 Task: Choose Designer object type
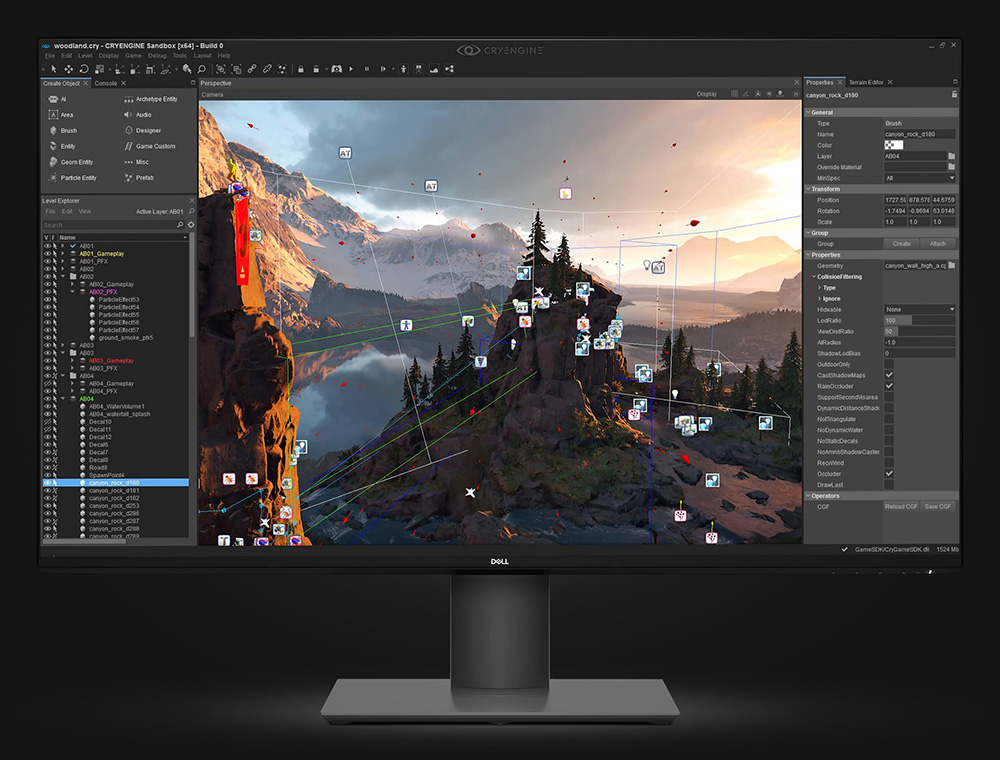click(142, 131)
